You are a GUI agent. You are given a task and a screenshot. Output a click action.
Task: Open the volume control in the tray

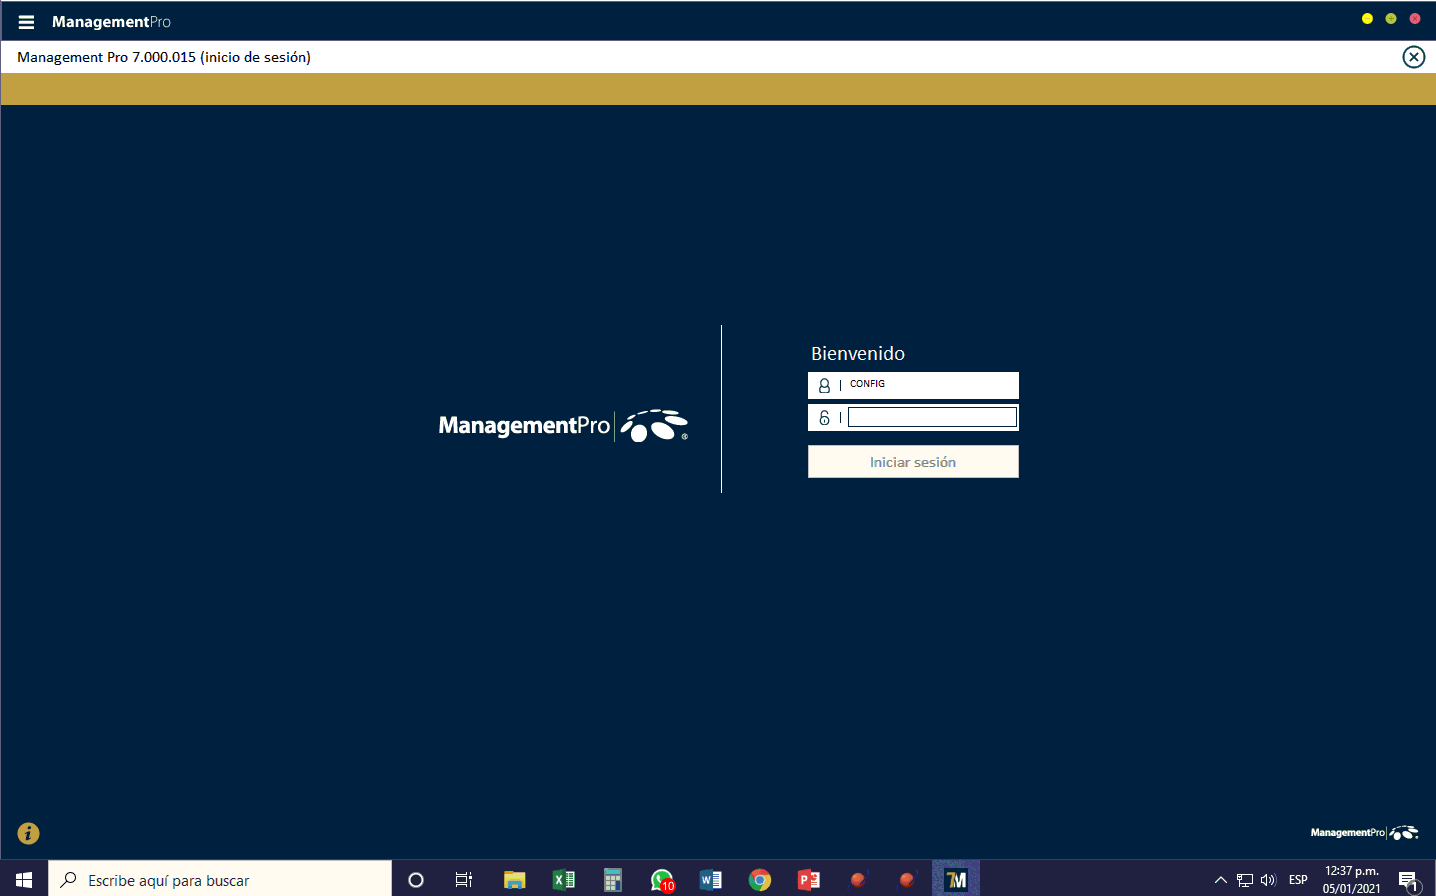(1268, 880)
